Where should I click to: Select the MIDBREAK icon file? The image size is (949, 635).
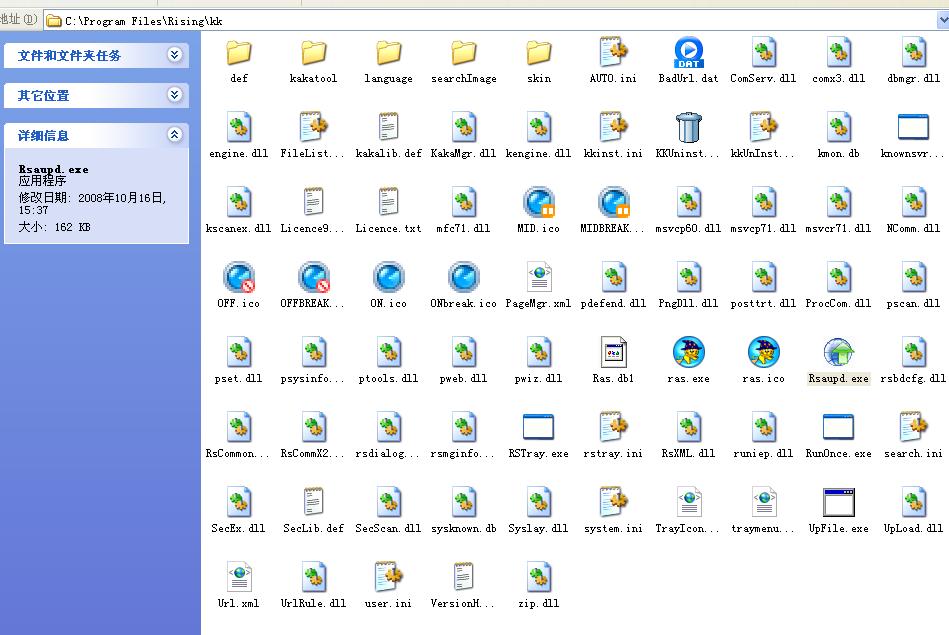(x=614, y=202)
